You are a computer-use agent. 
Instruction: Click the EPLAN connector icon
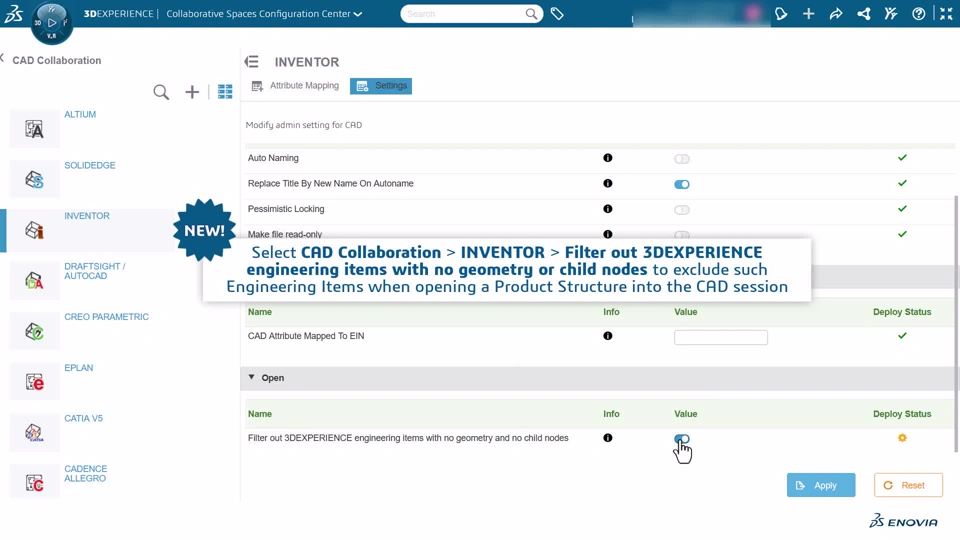pos(34,382)
